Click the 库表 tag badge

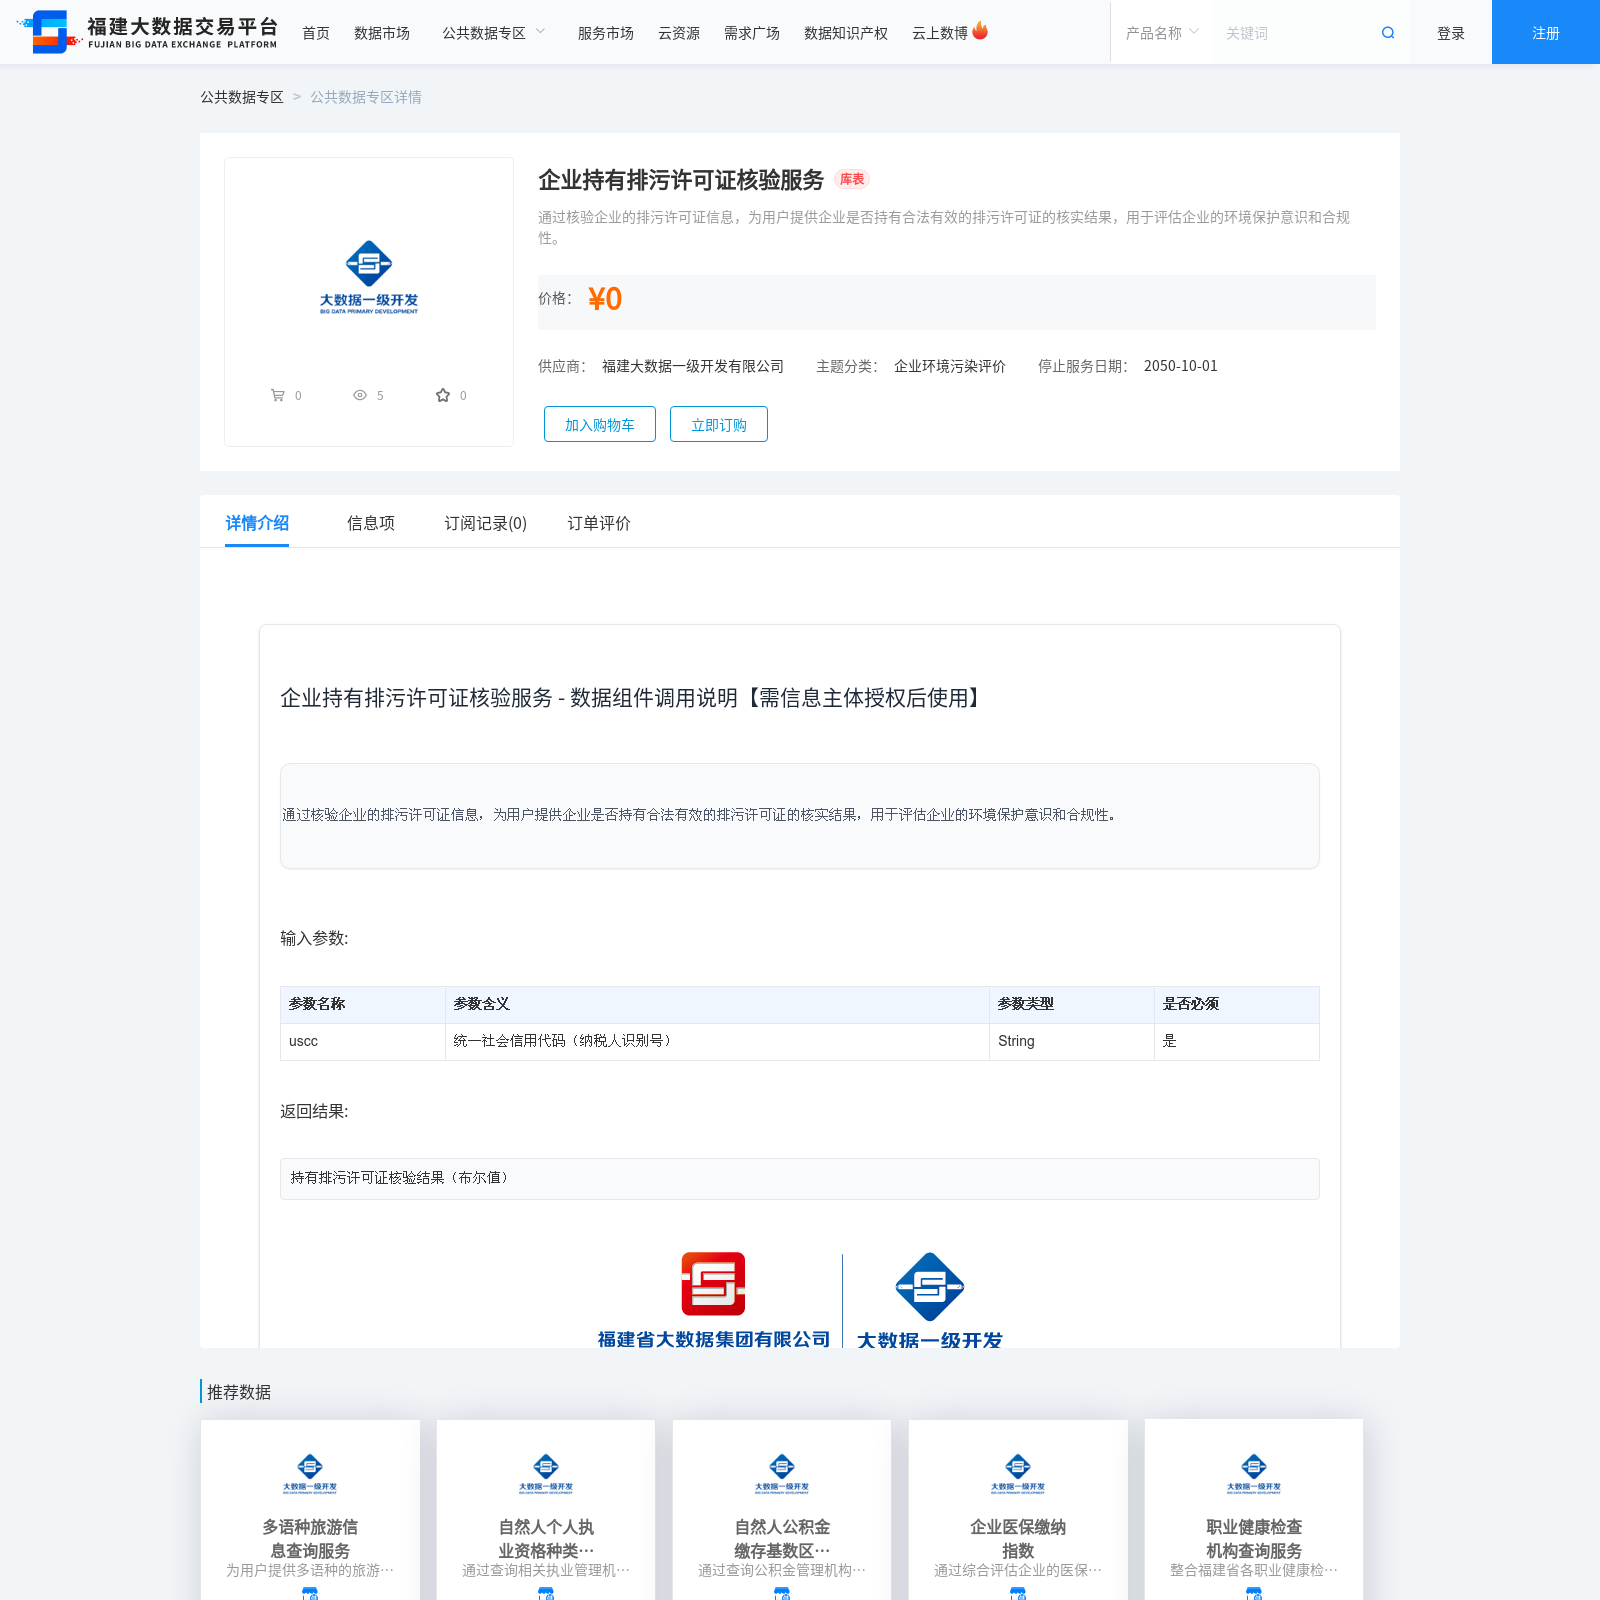pos(852,179)
